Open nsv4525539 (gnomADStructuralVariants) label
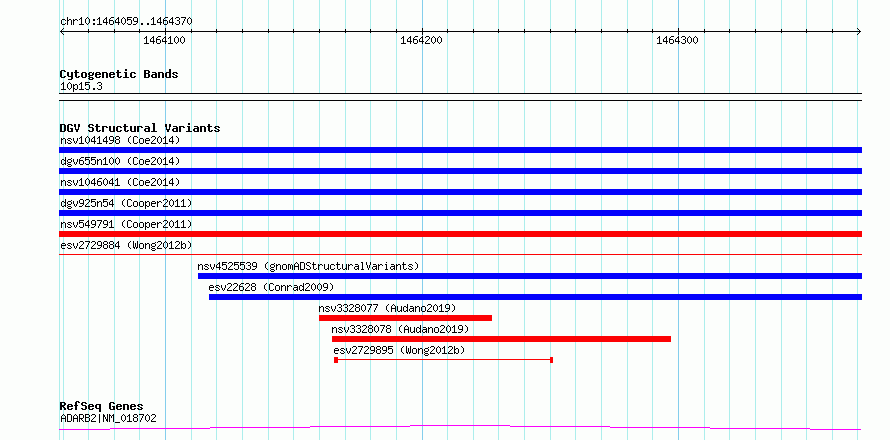This screenshot has height=440, width=890. click(x=308, y=266)
